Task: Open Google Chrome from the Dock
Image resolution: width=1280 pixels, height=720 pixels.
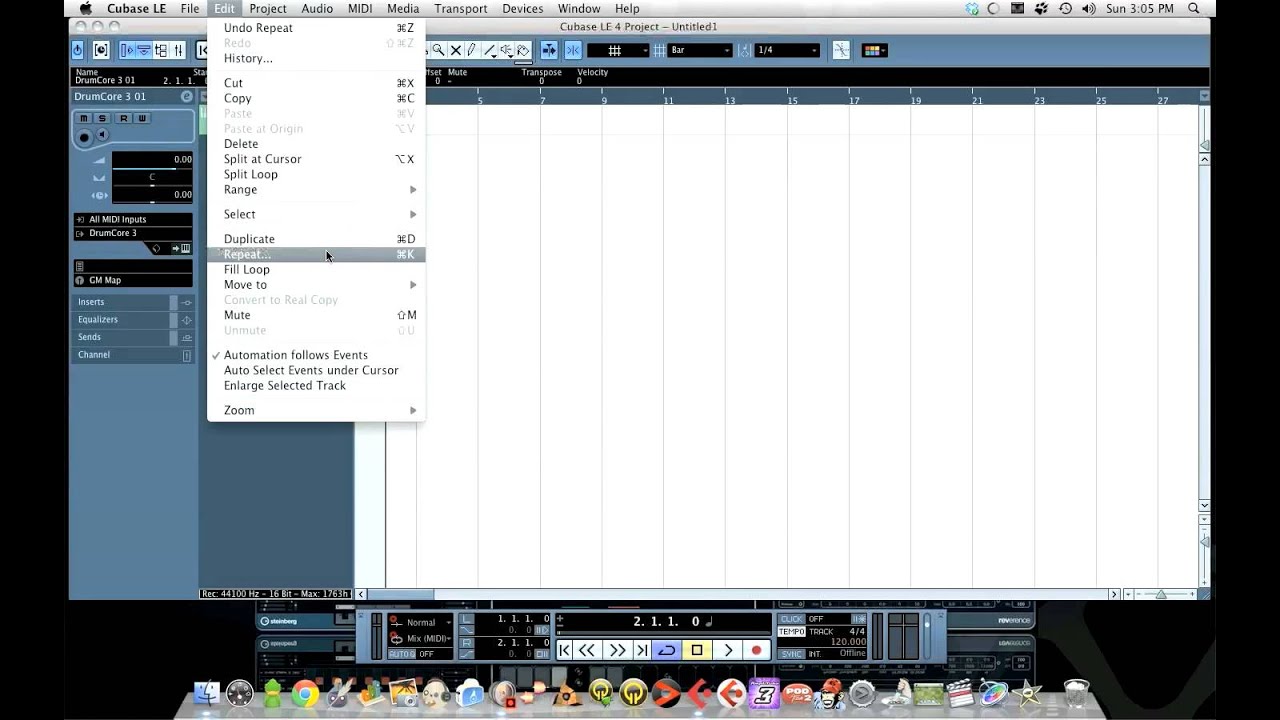Action: click(x=305, y=693)
